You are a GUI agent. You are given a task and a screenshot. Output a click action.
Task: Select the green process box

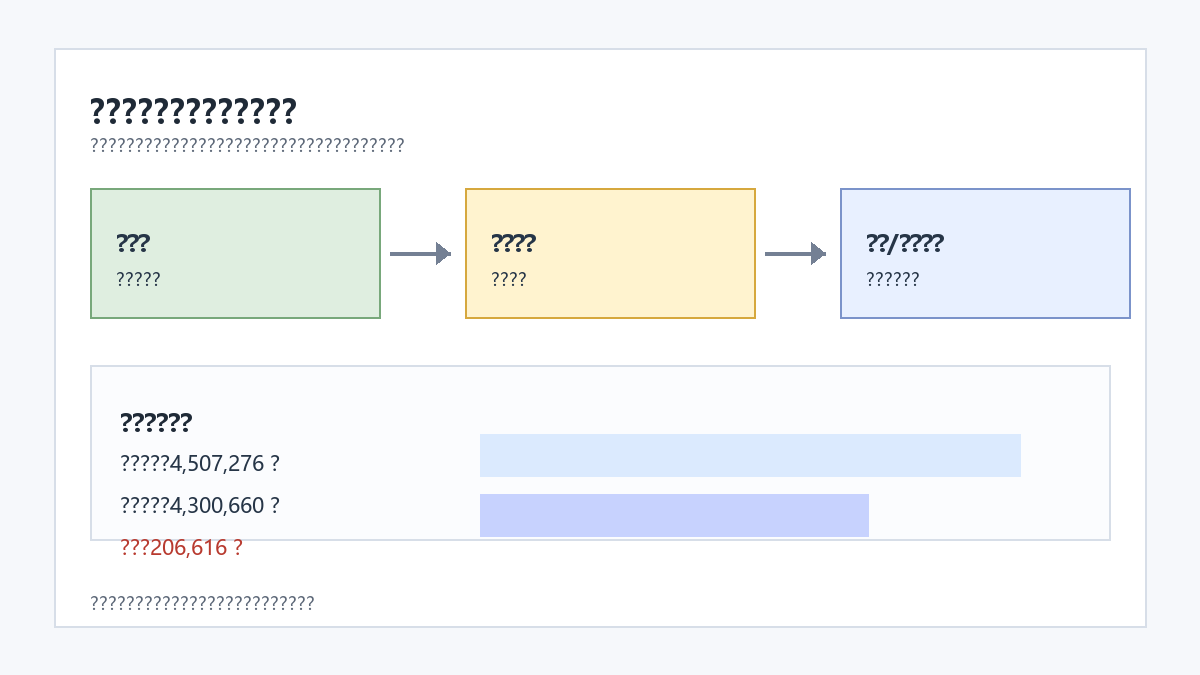[235, 254]
